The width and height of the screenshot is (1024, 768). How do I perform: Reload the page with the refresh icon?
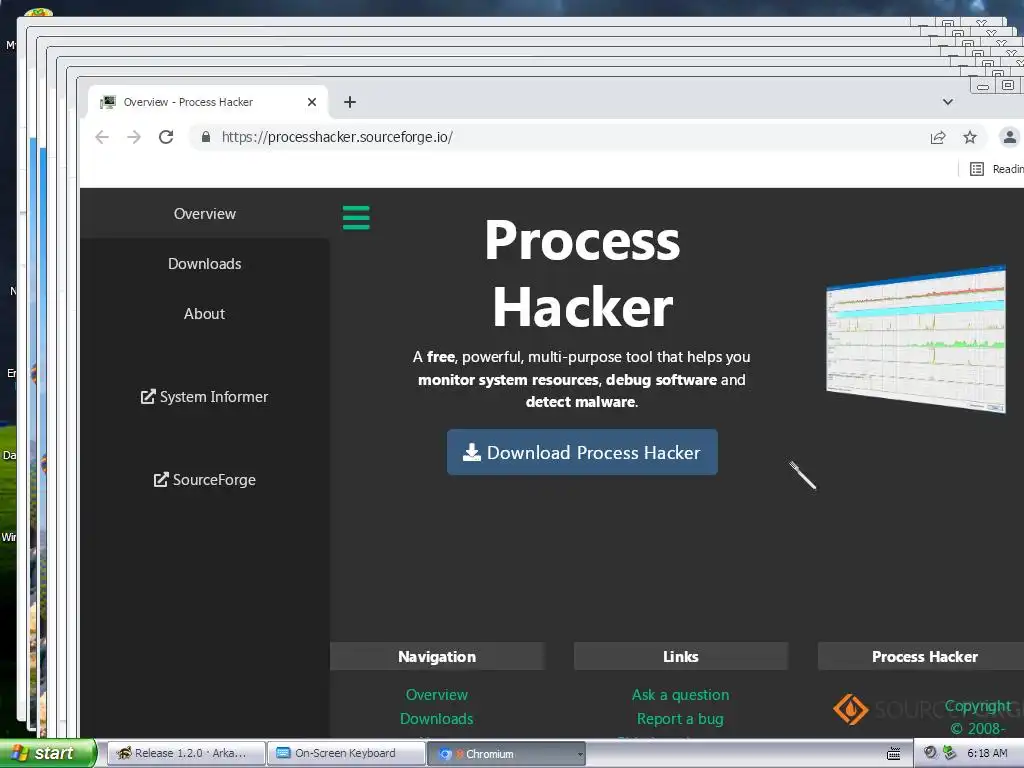(166, 137)
